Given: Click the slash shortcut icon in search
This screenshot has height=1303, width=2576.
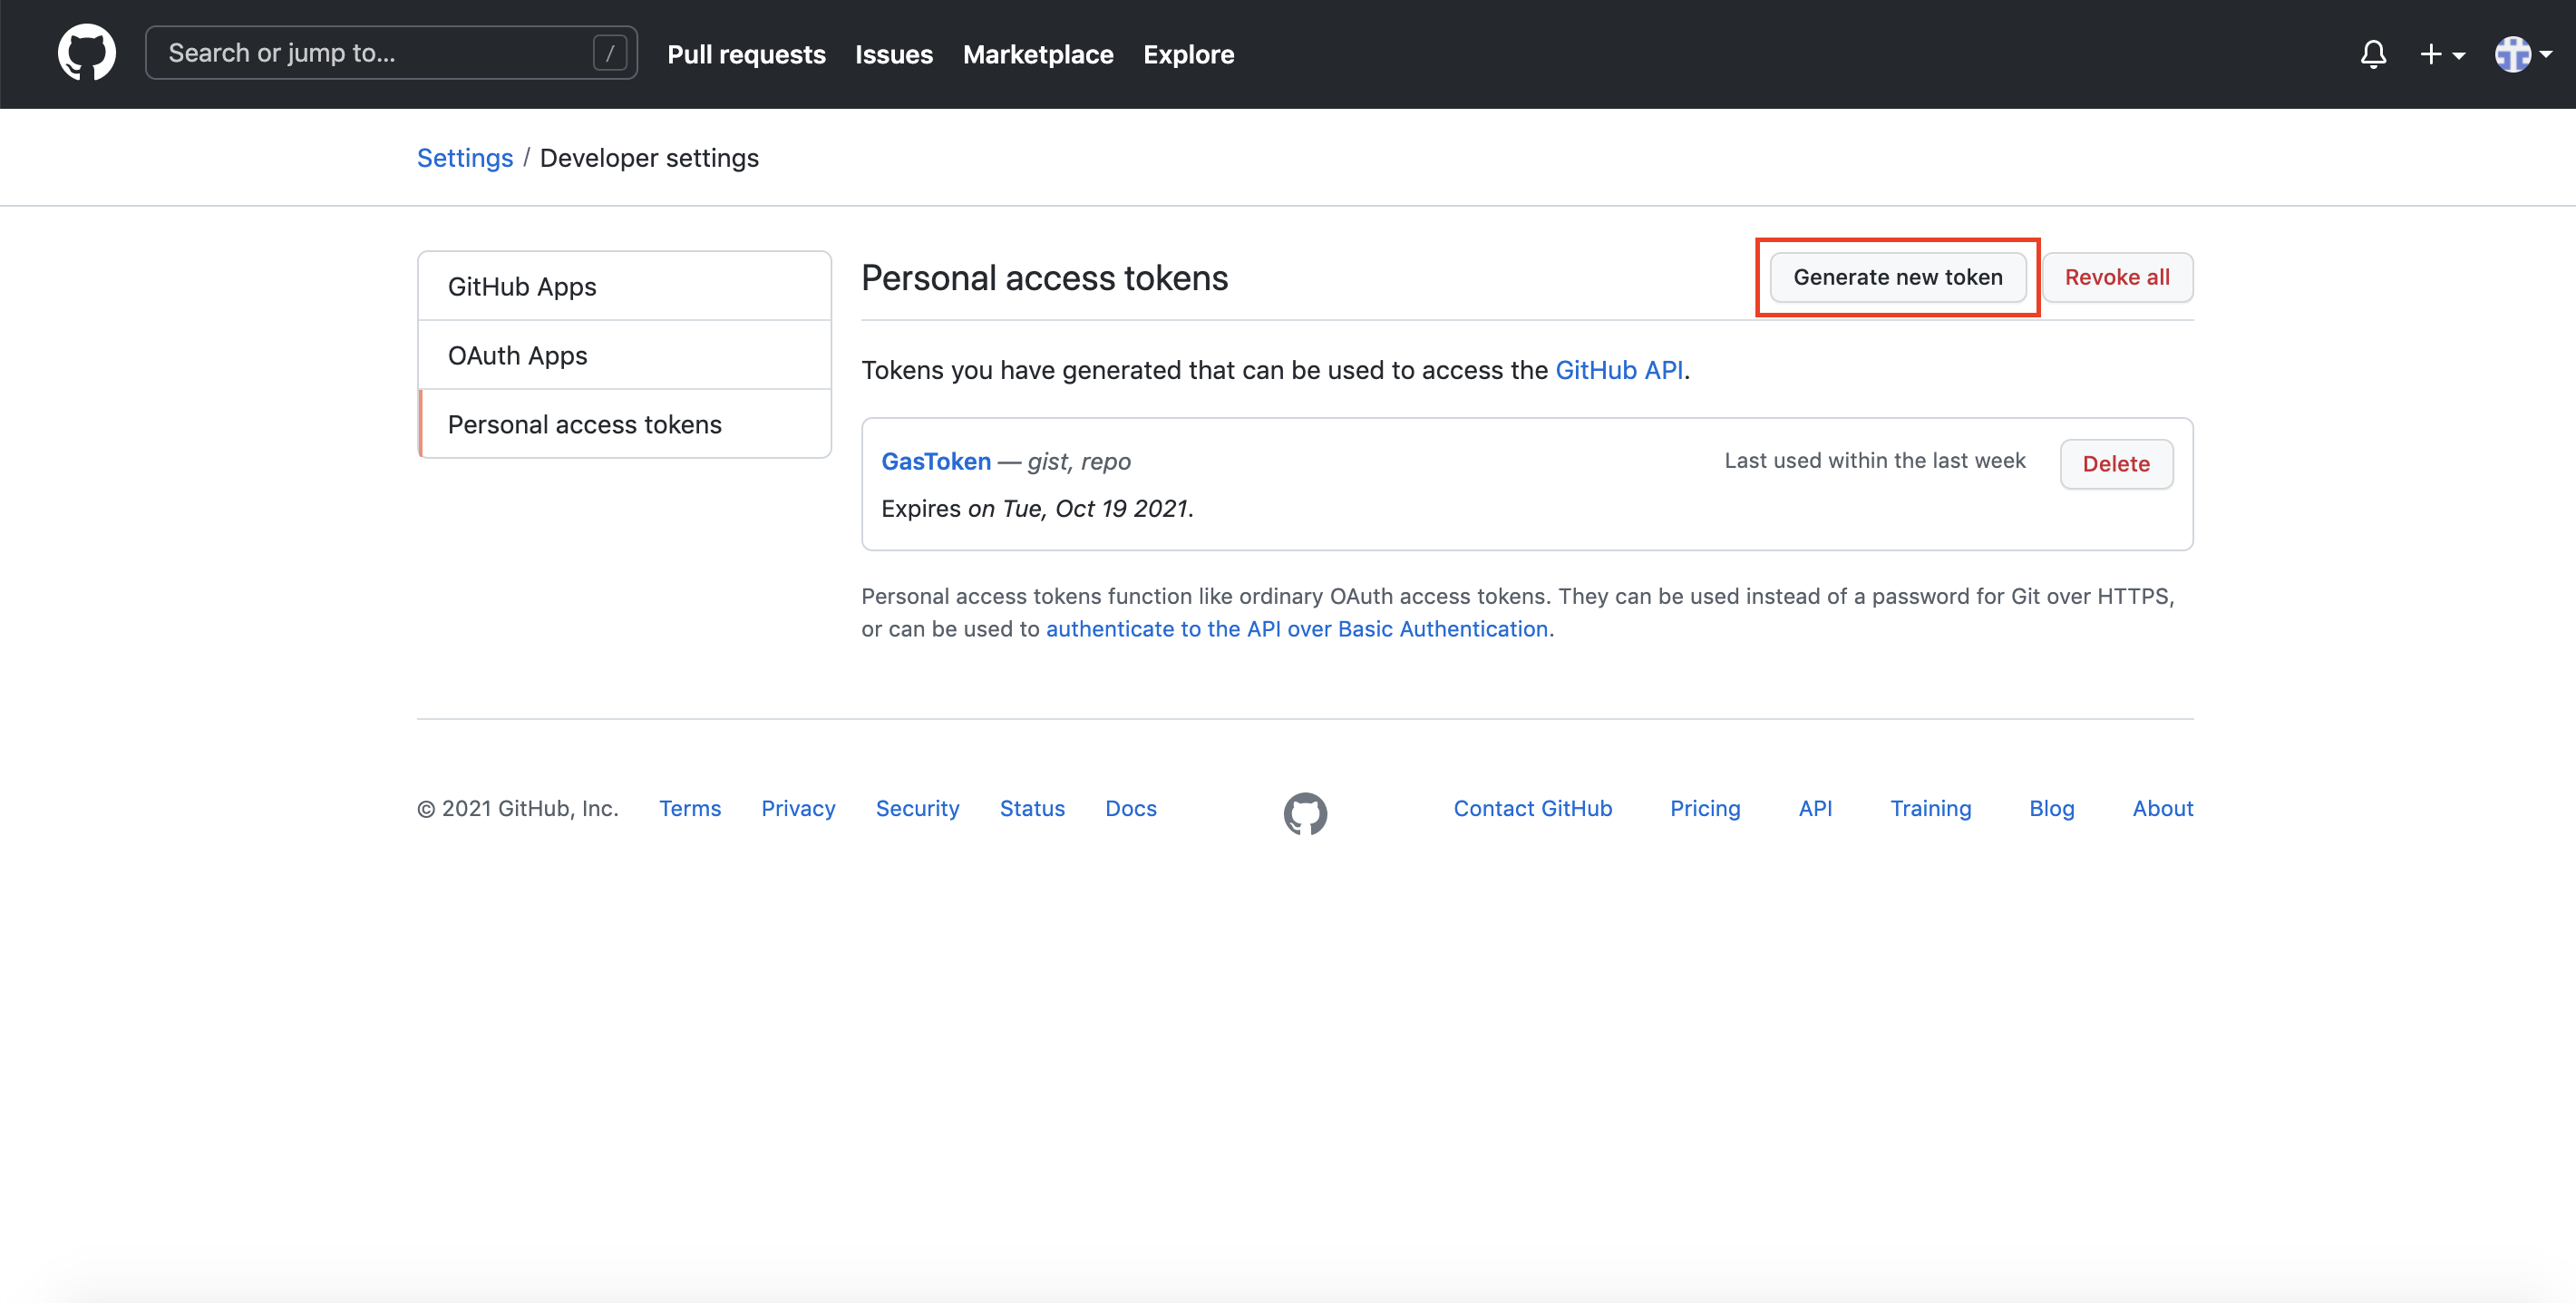Looking at the screenshot, I should click(x=609, y=53).
